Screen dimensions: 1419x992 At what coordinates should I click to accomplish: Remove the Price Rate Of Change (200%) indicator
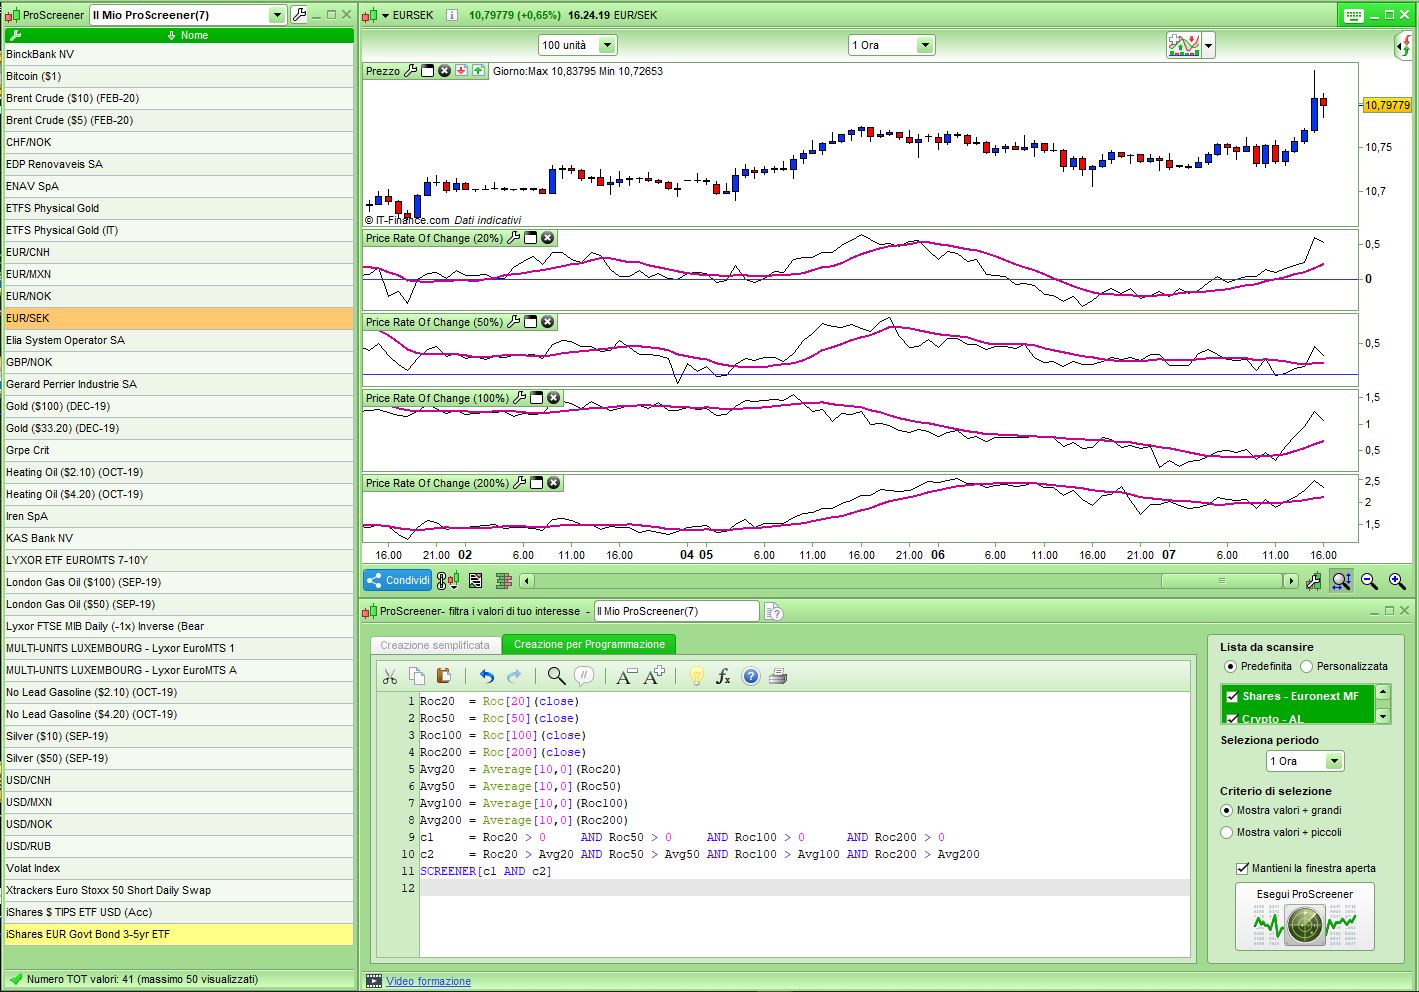point(553,483)
